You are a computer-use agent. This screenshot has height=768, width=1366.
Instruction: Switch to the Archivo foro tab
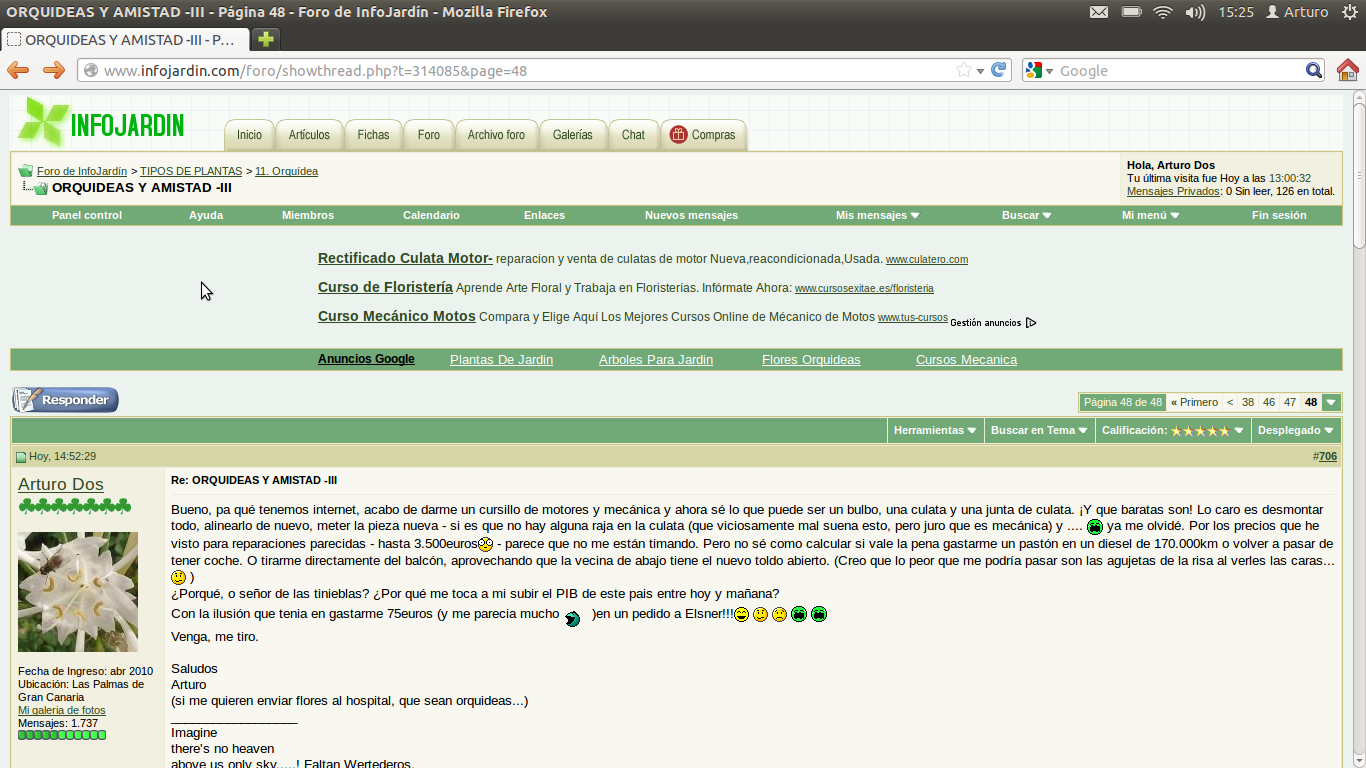coord(496,135)
